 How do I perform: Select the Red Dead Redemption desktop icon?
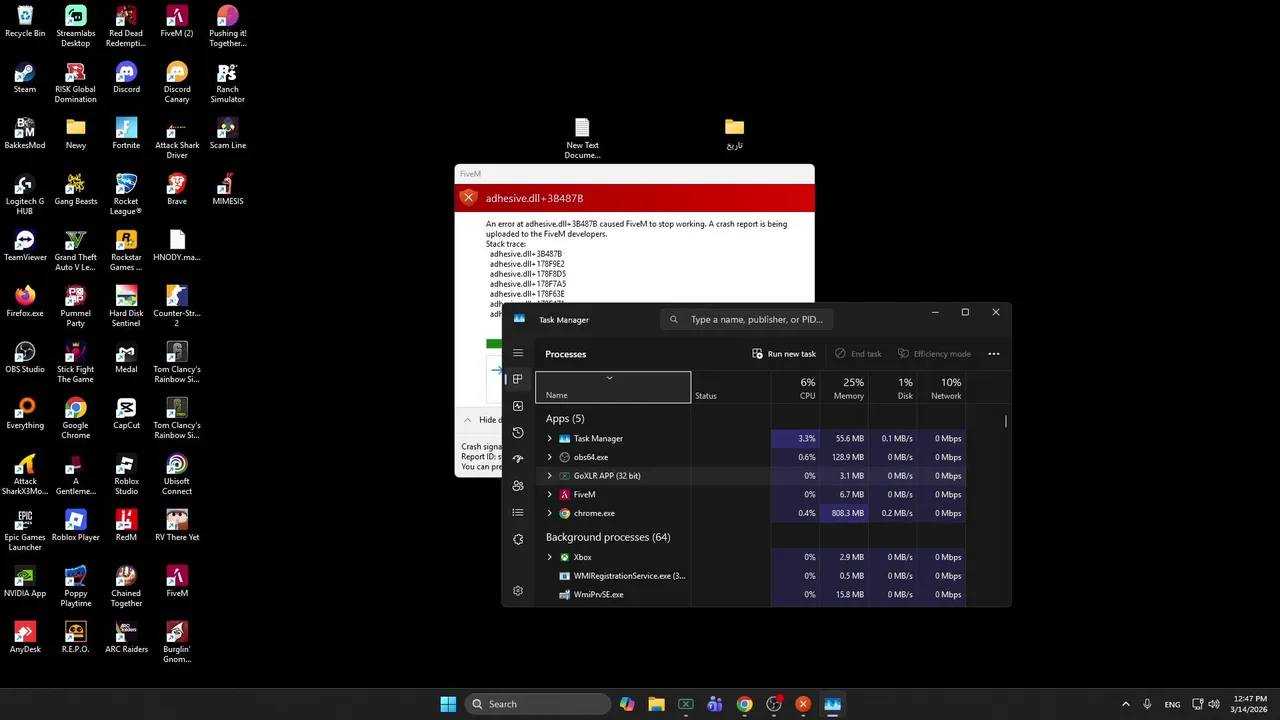126,27
